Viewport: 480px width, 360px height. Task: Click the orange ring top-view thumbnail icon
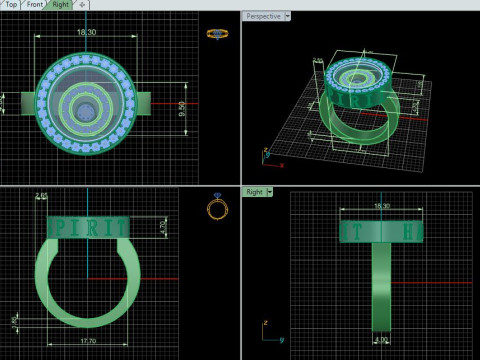(217, 34)
